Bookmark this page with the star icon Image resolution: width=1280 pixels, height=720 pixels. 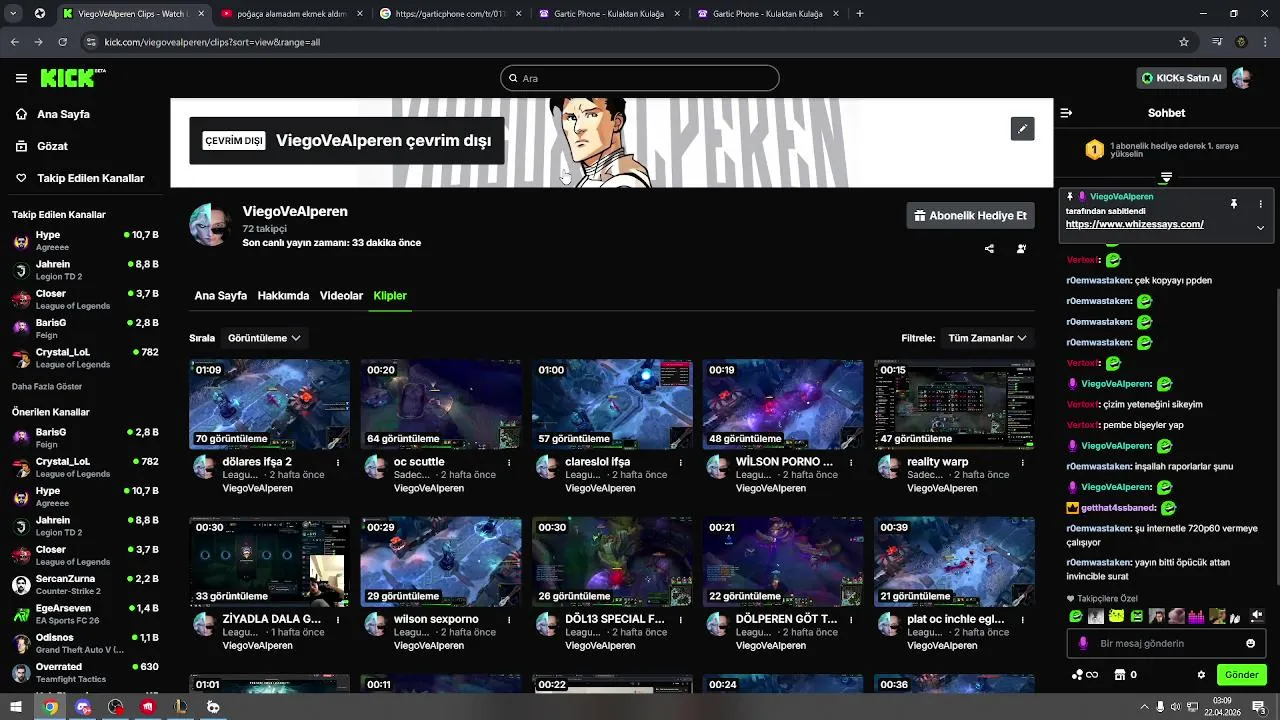tap(1184, 42)
